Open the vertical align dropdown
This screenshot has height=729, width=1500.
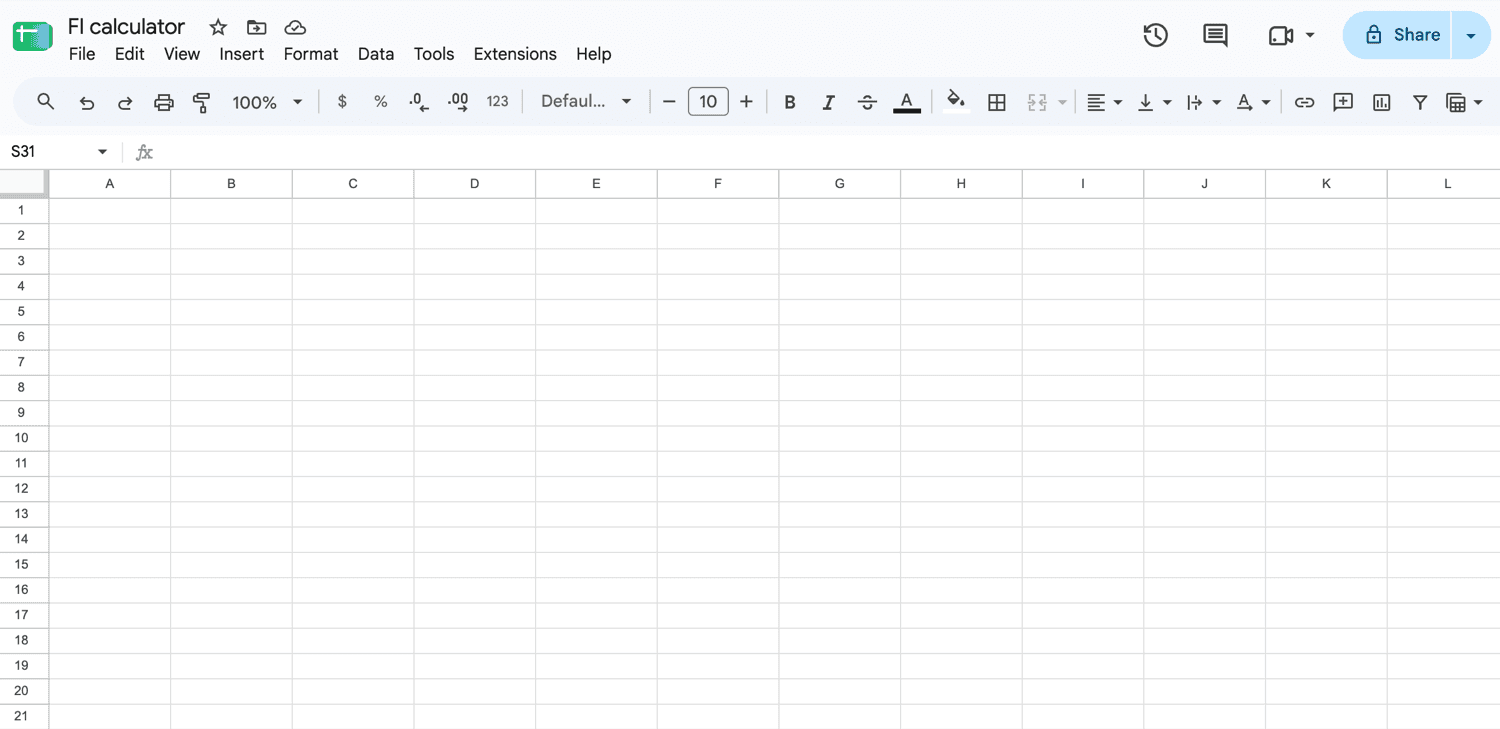point(1154,102)
